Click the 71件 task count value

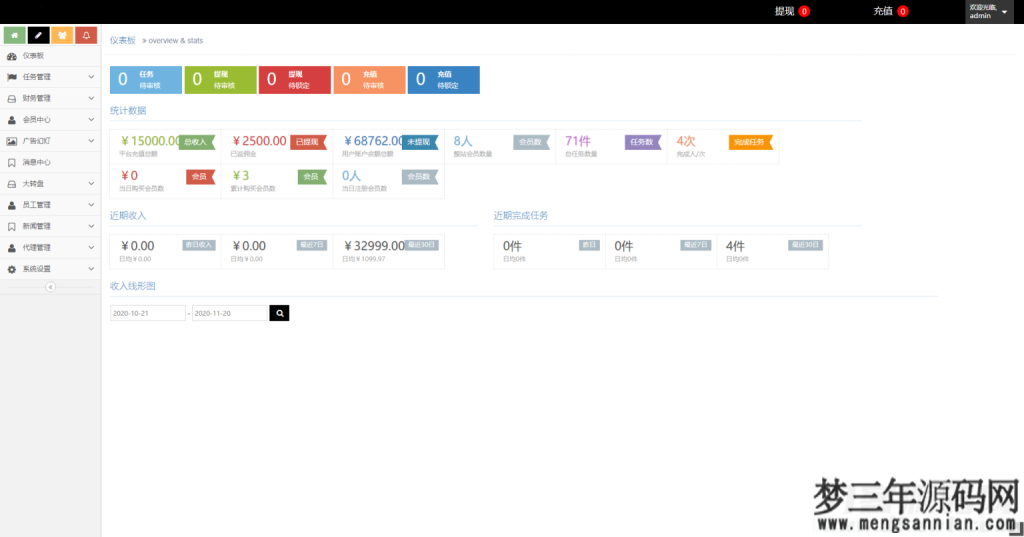tap(578, 141)
